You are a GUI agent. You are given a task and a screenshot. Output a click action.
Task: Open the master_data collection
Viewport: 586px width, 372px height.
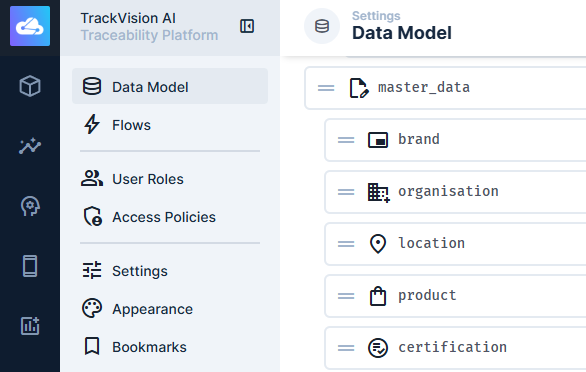(x=445, y=88)
